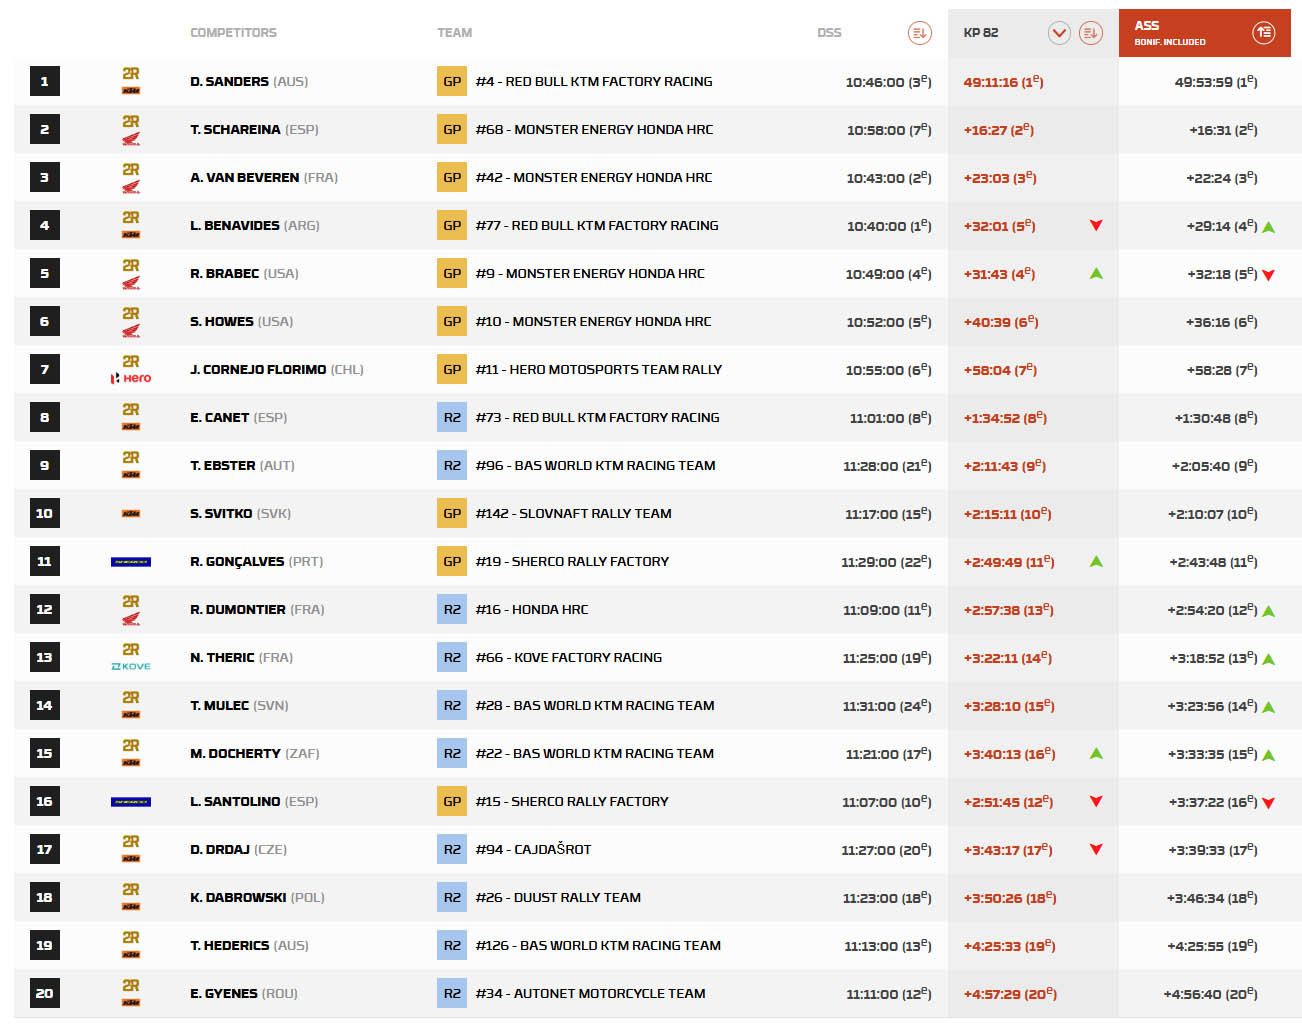Open #77 Red Bull KTM Factory Racing team
The height and width of the screenshot is (1028, 1302).
[596, 226]
